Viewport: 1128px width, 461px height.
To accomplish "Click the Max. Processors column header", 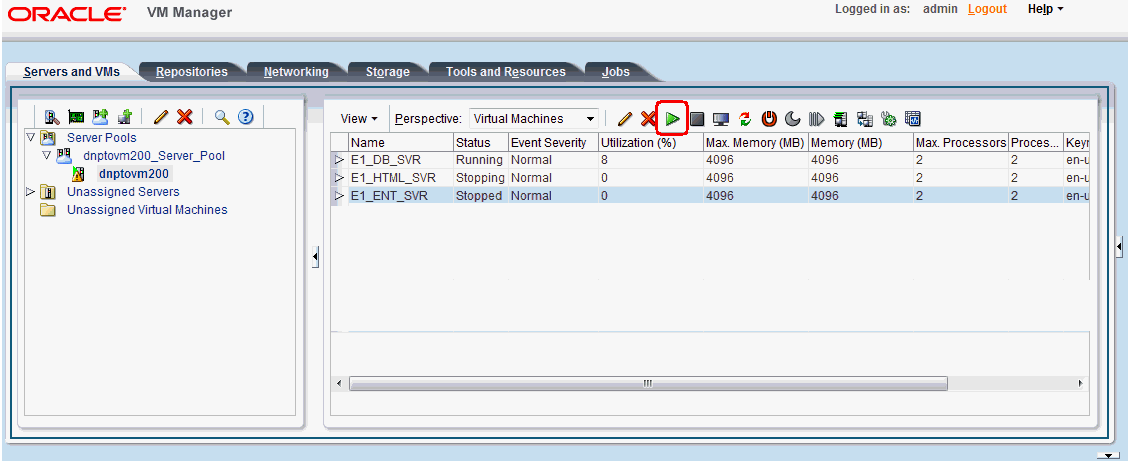I will 960,142.
